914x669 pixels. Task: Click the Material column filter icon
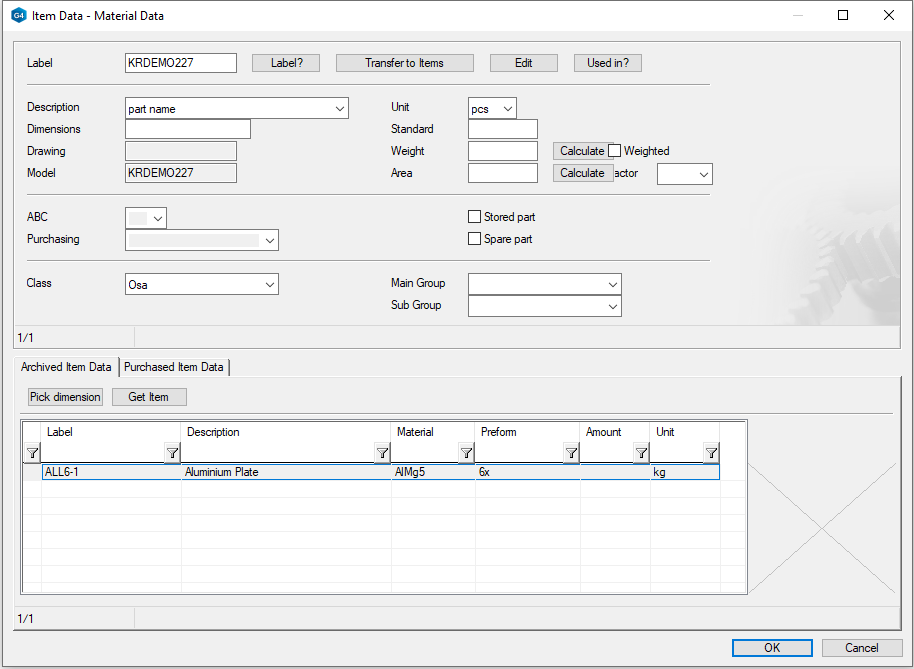[466, 453]
